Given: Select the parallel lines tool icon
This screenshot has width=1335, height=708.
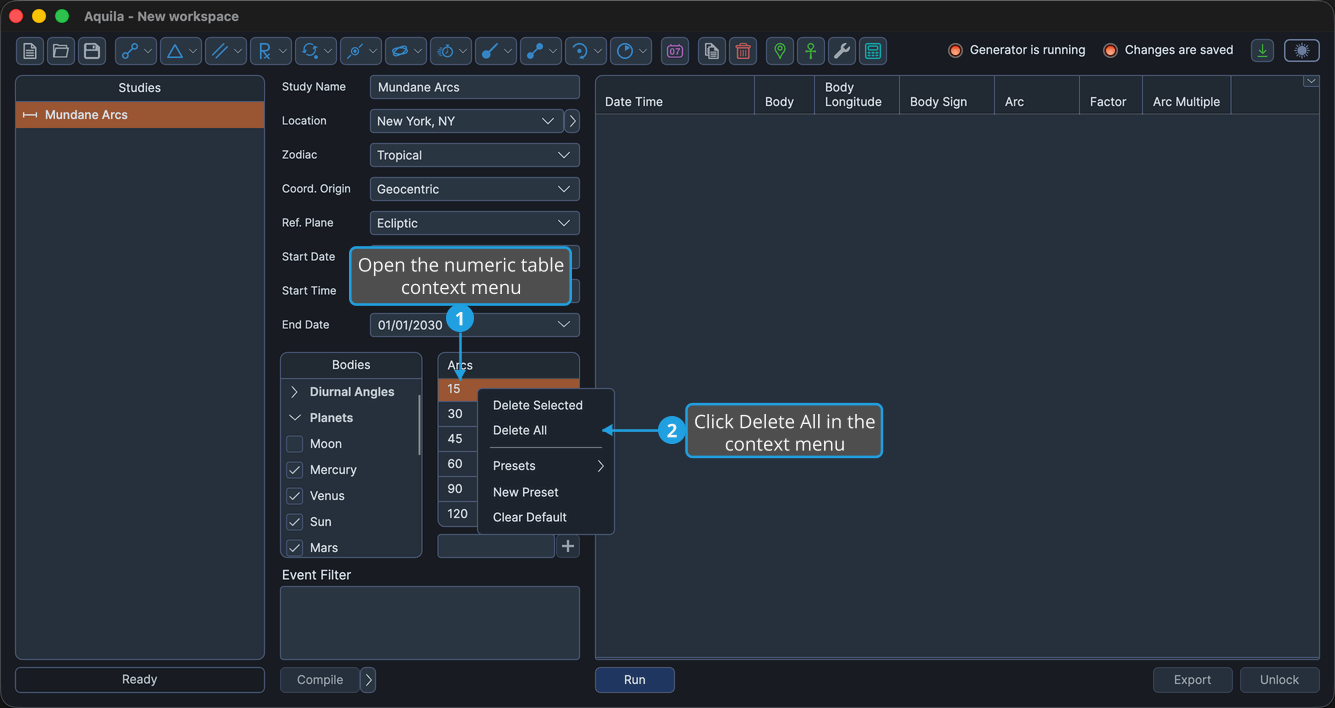Looking at the screenshot, I should click(x=219, y=51).
